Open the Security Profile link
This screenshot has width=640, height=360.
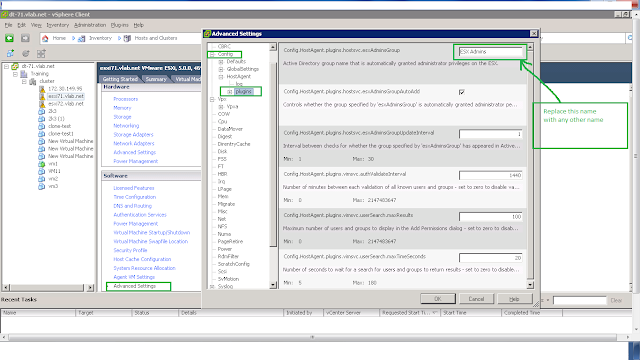pyautogui.click(x=131, y=250)
